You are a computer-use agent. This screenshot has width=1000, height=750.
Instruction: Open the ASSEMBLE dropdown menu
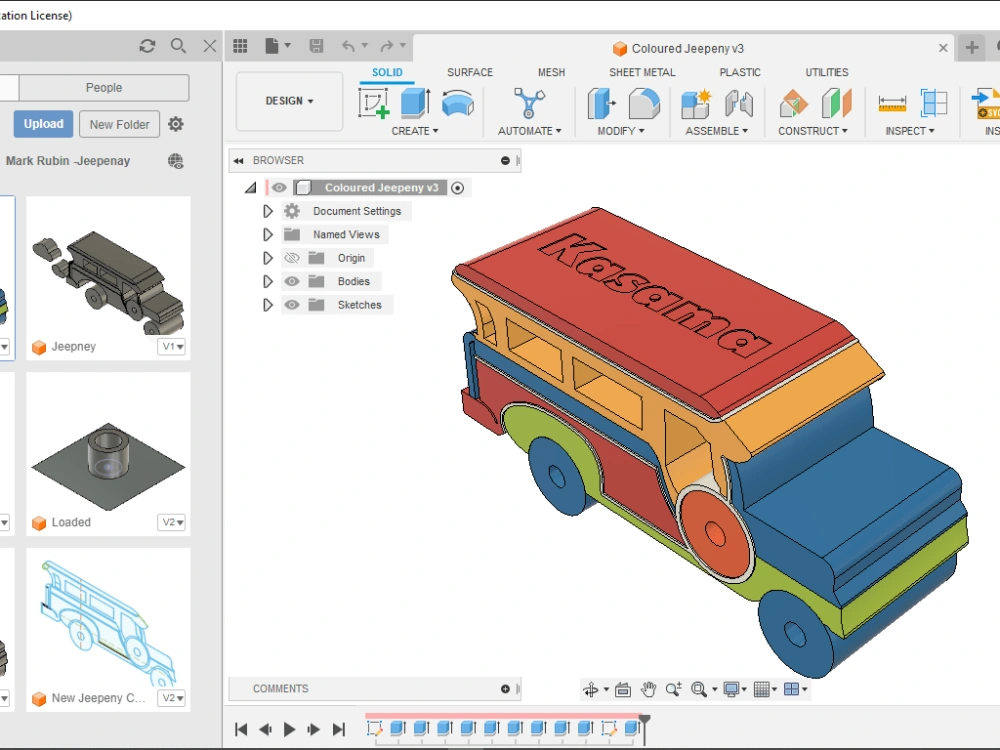[716, 131]
